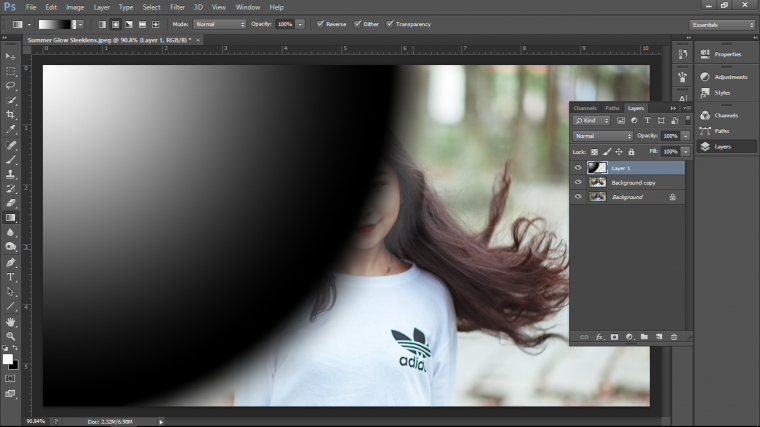760x427 pixels.
Task: Open the Essentials workspace dropdown
Action: [722, 25]
